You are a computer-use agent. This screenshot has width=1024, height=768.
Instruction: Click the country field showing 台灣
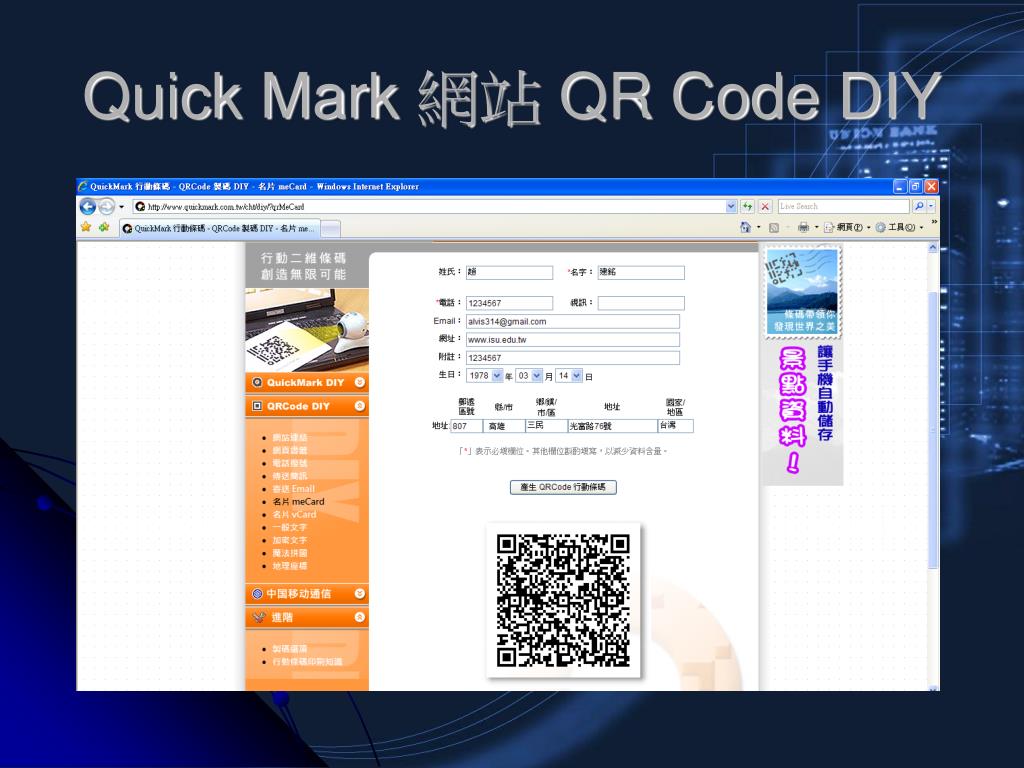coord(675,426)
